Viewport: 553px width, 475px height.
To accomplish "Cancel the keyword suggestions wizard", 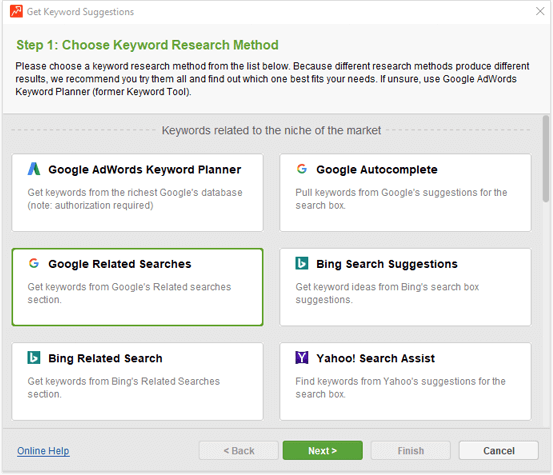I will point(499,451).
